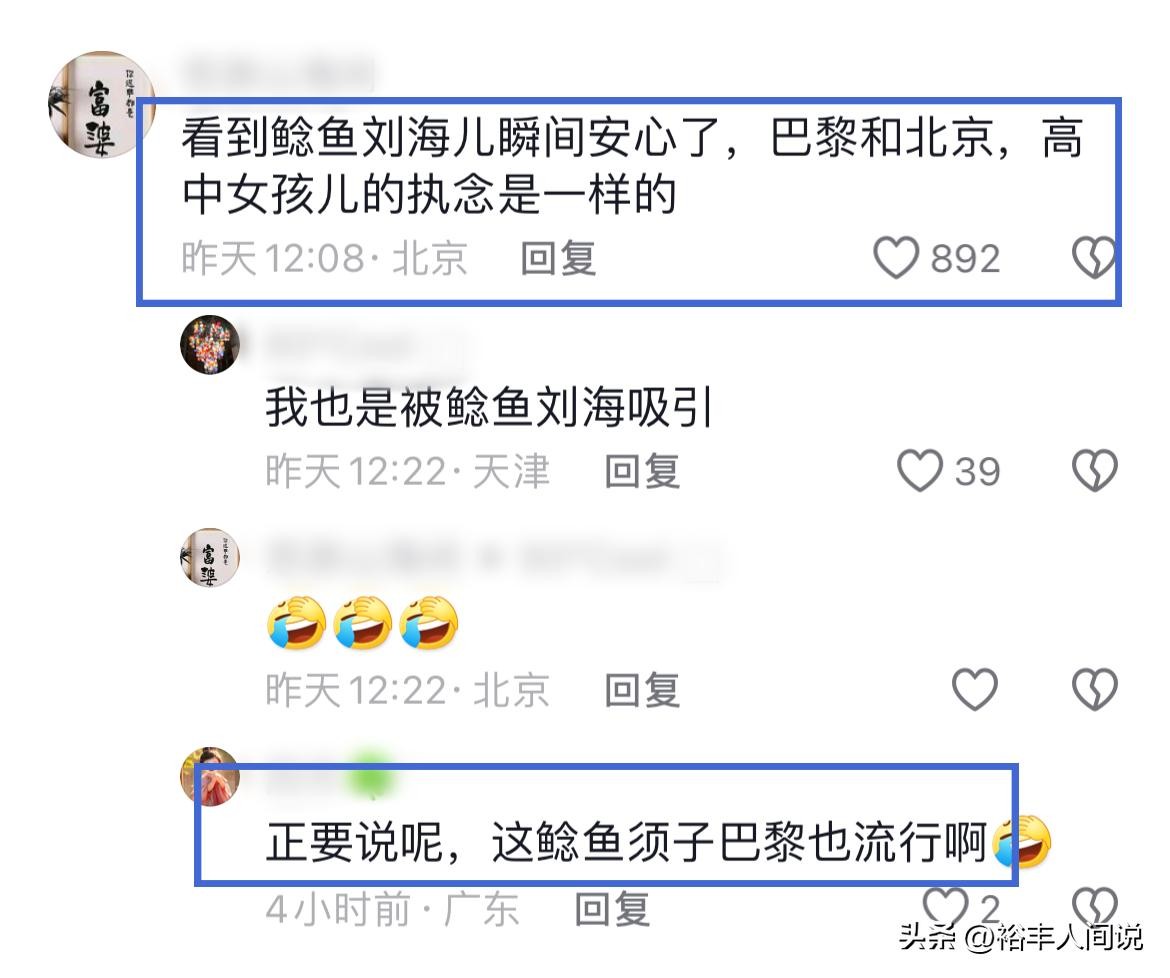Like the laughing emoji reply from Beijing

click(975, 689)
